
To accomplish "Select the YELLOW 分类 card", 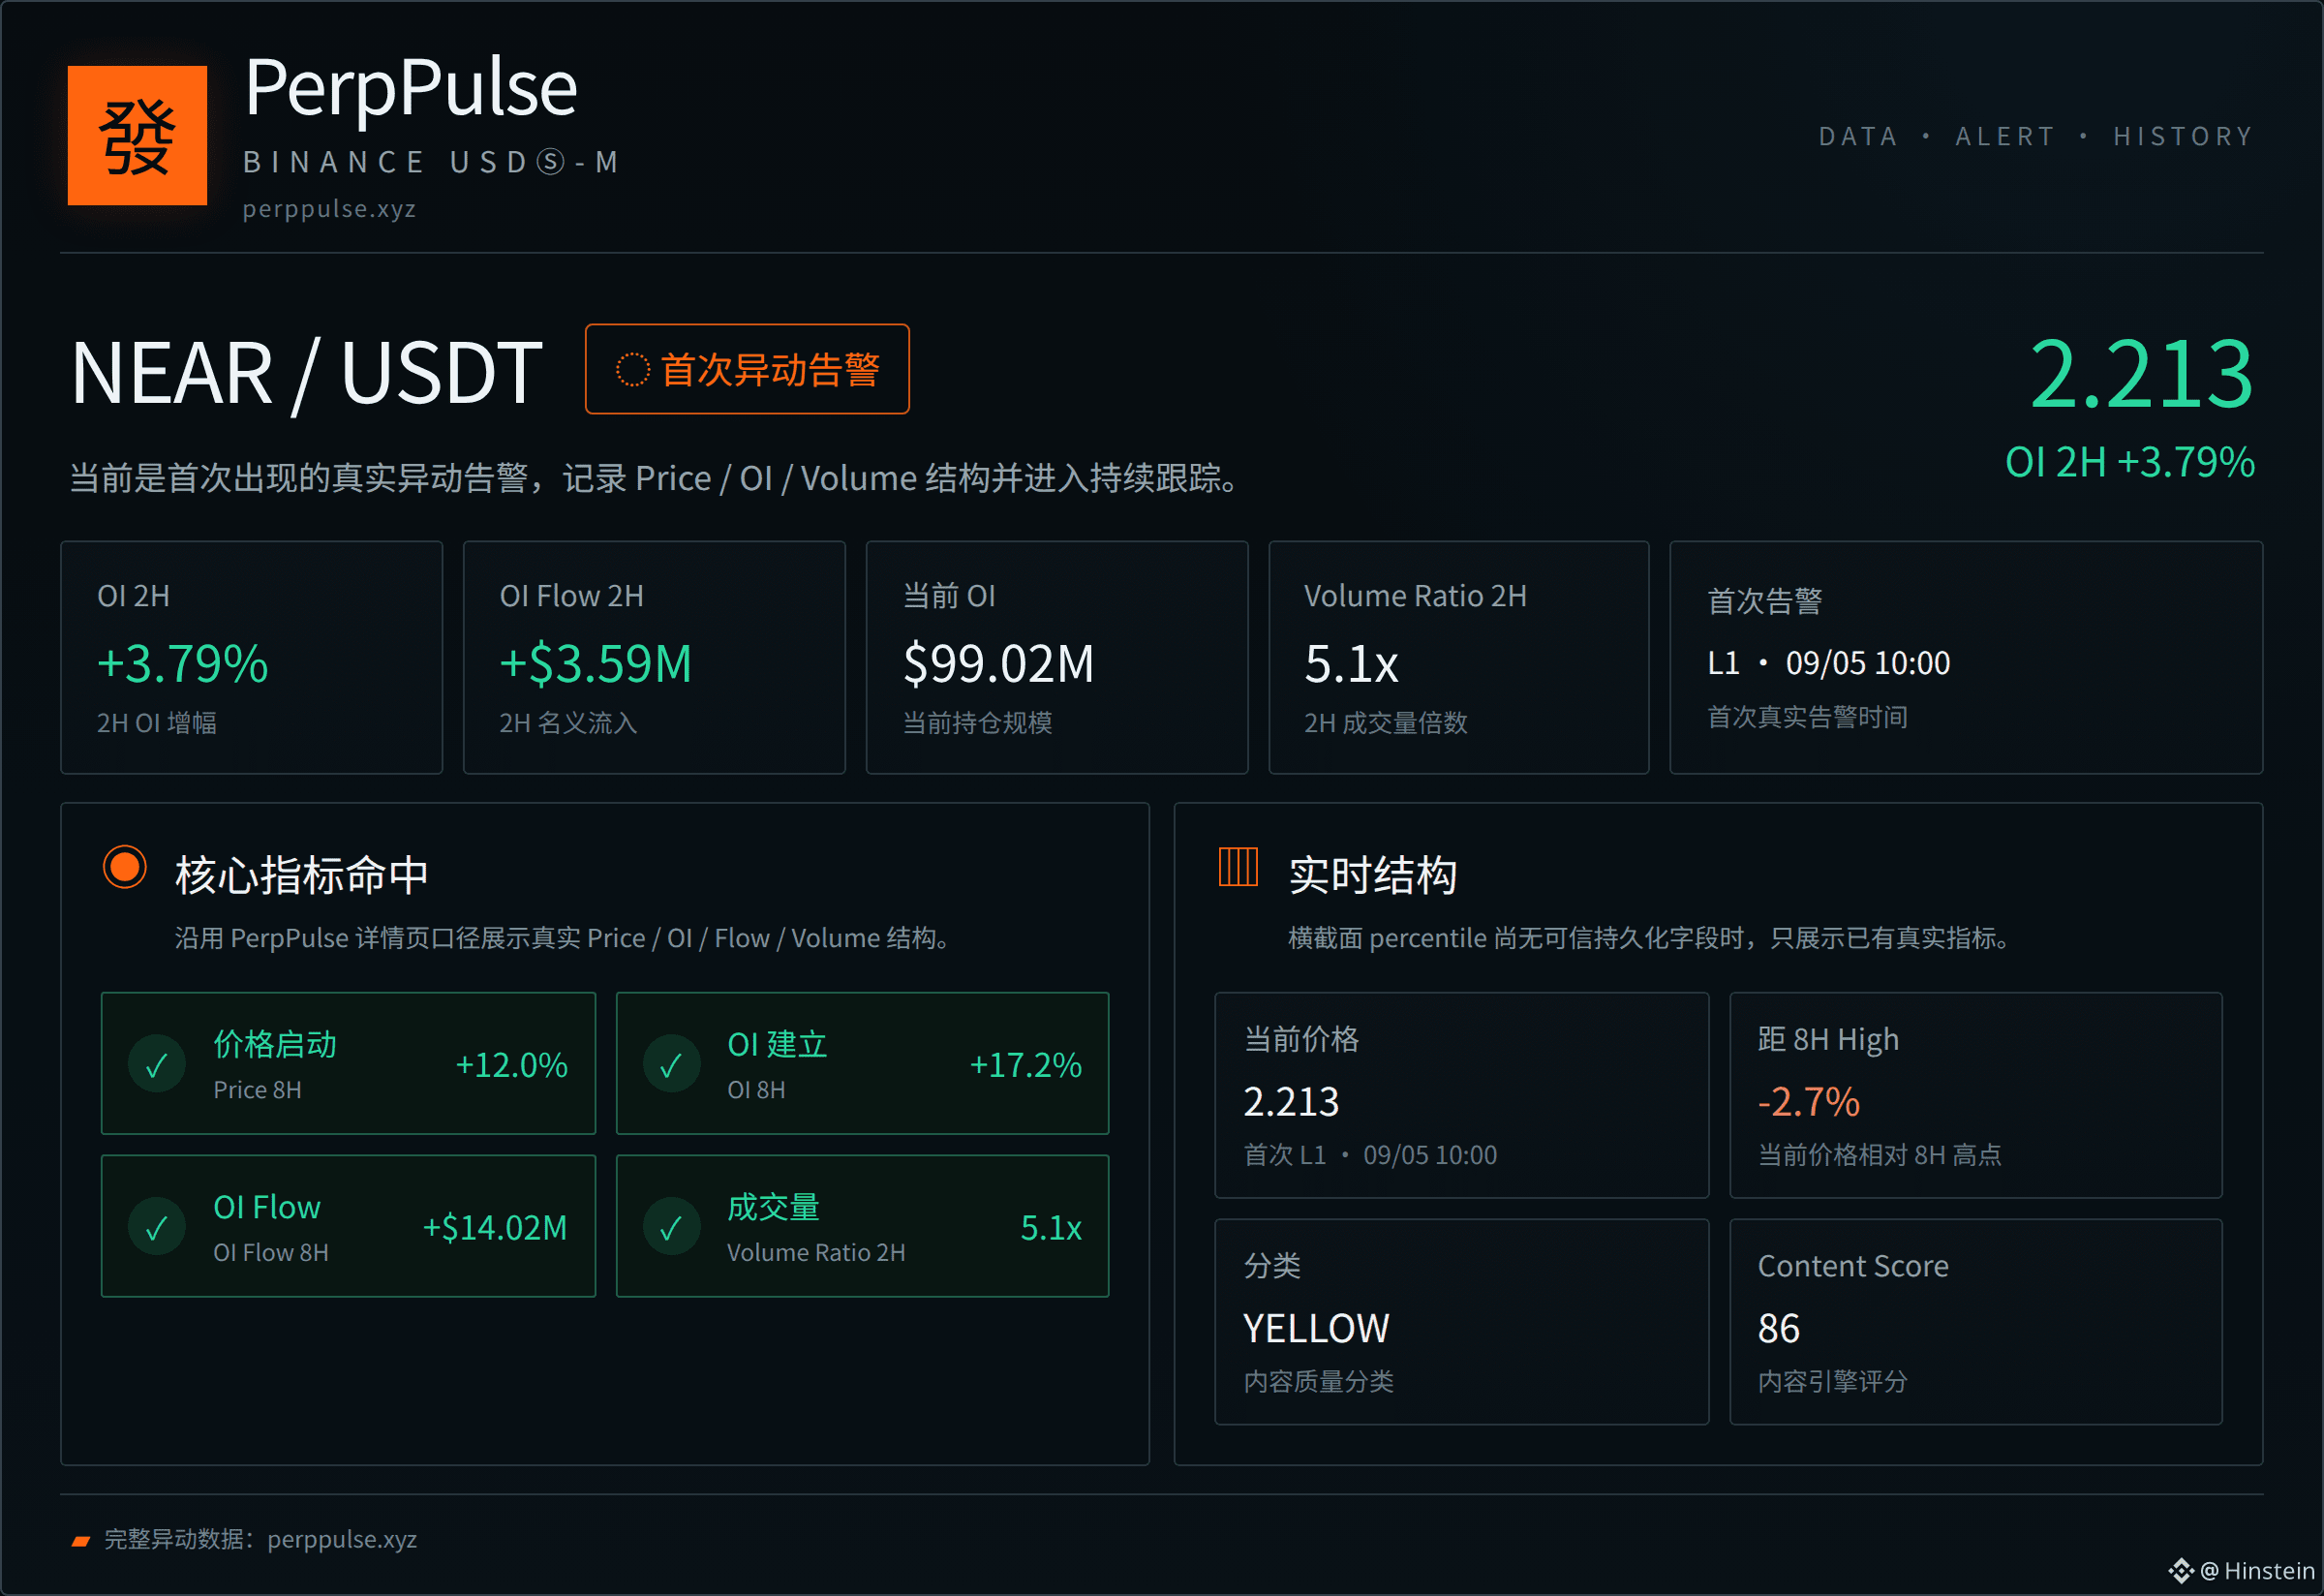I will [1461, 1322].
